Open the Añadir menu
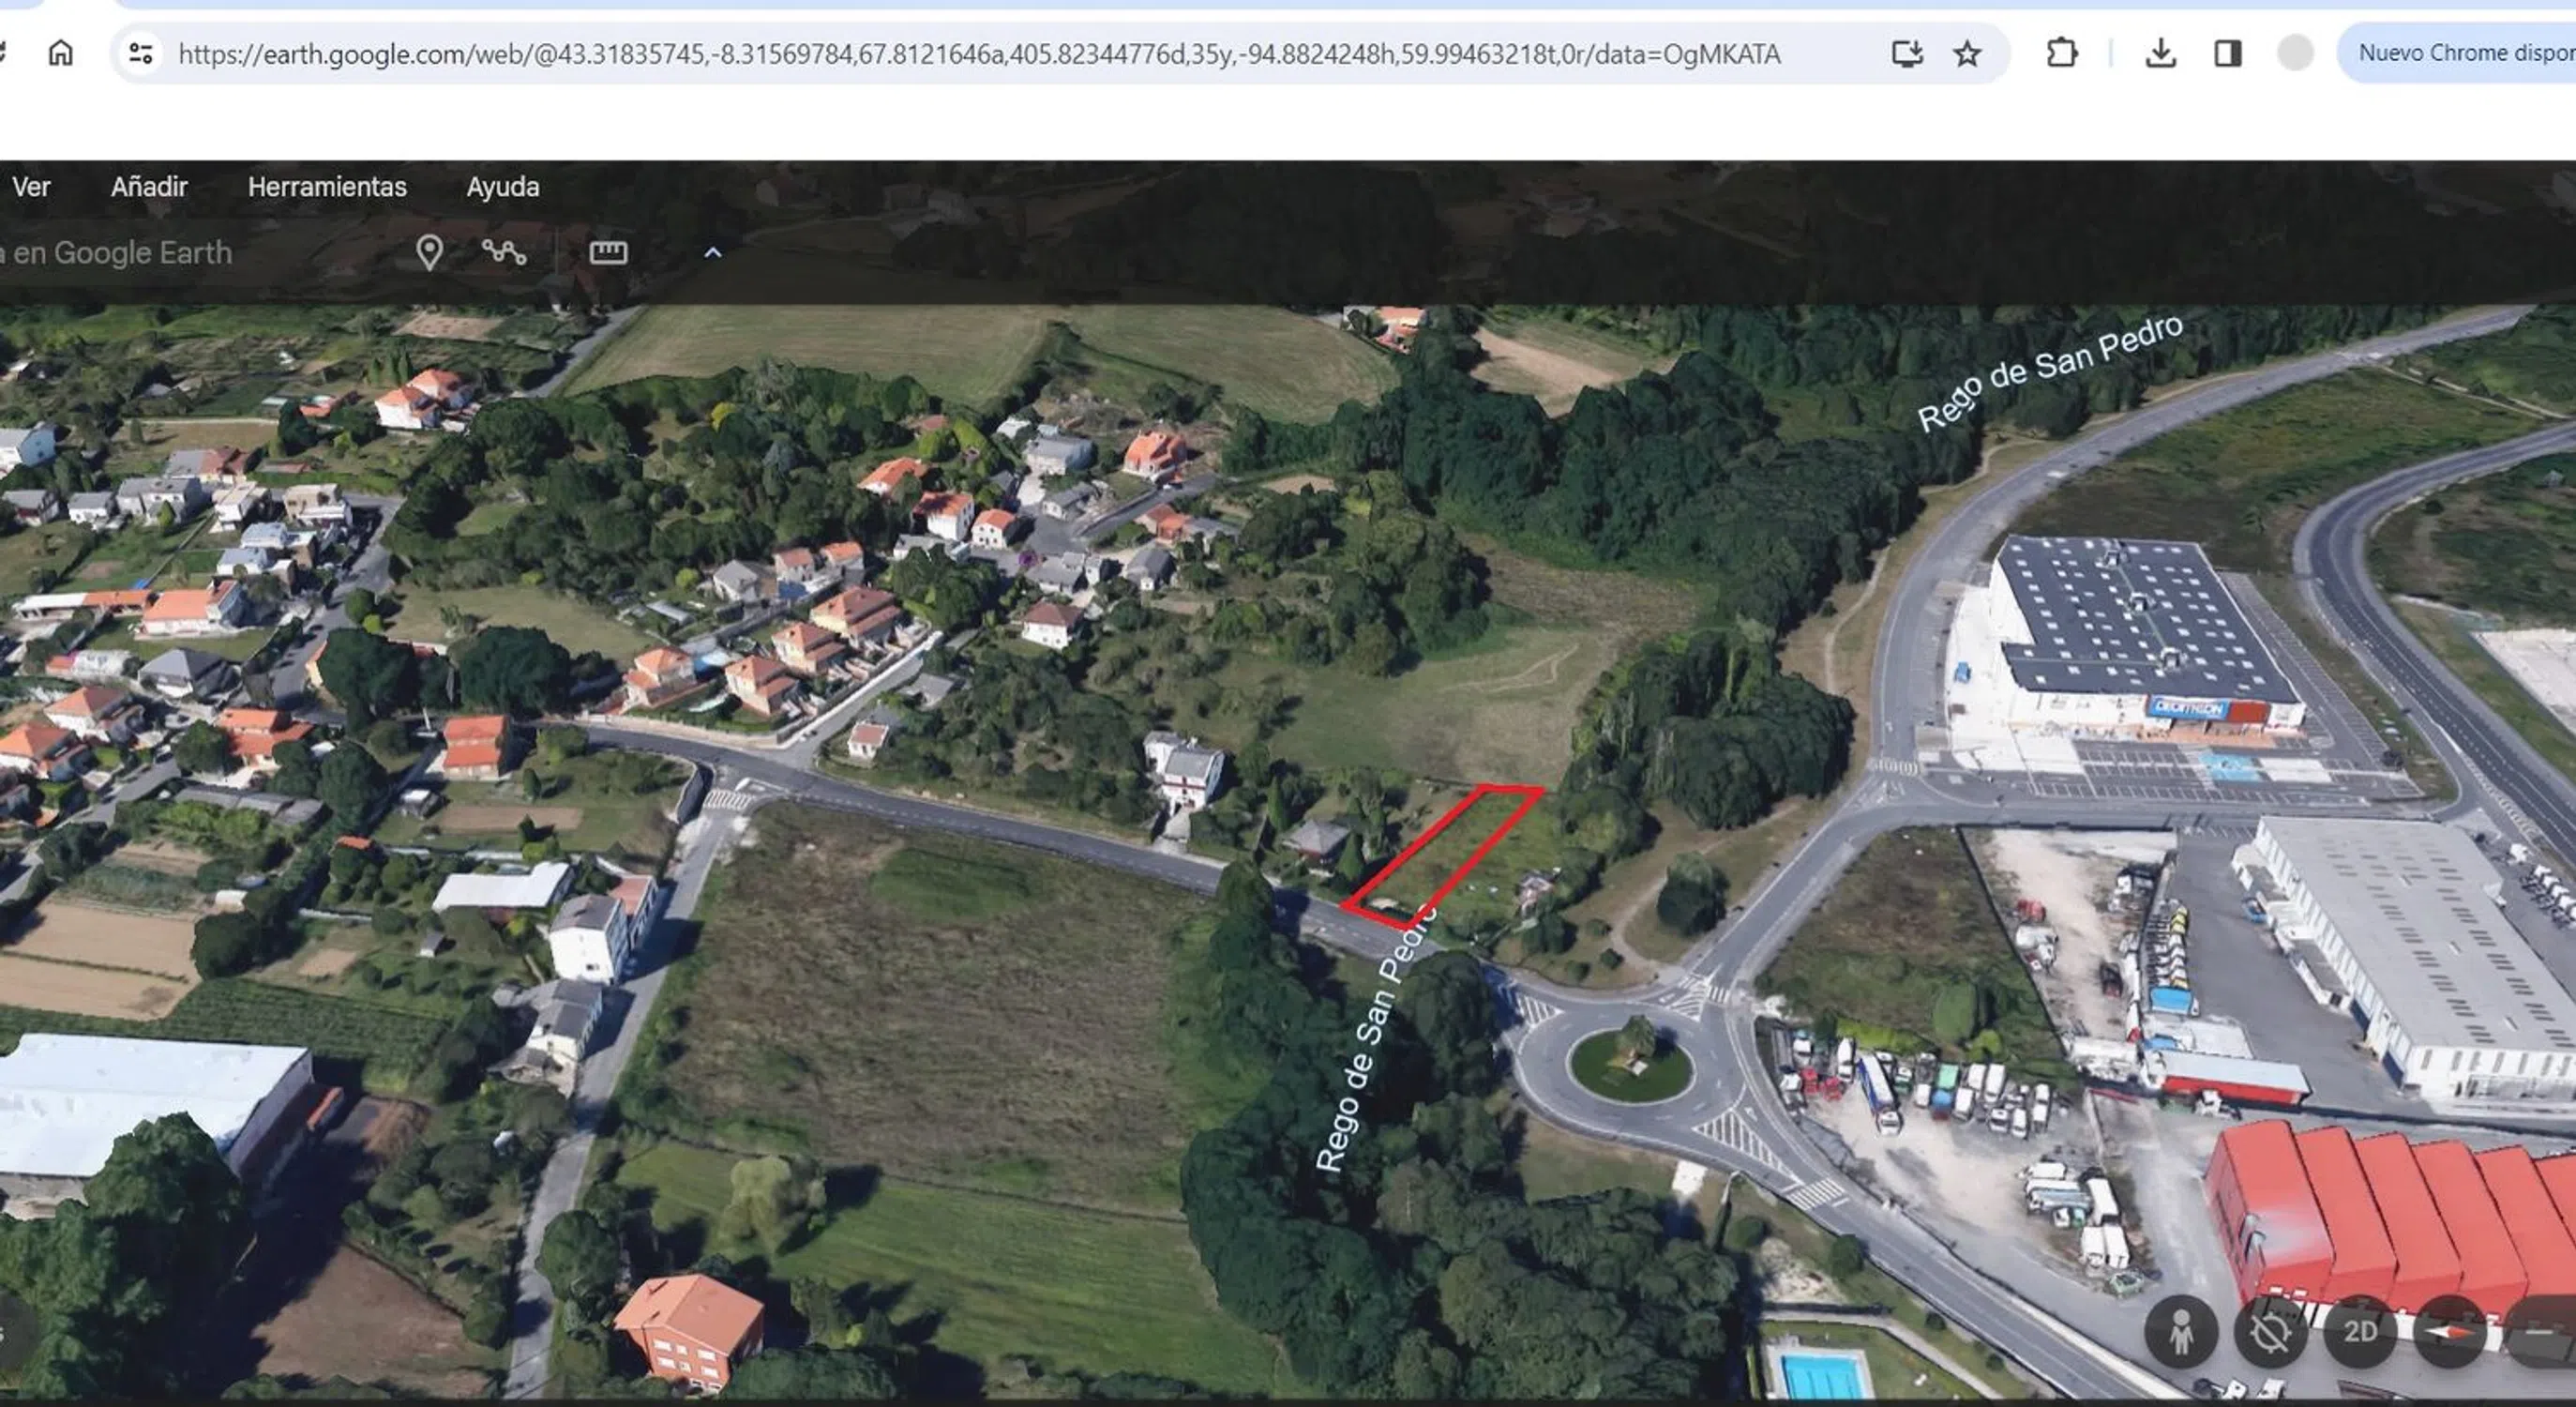Screen dimensions: 2576x1407 [149, 187]
